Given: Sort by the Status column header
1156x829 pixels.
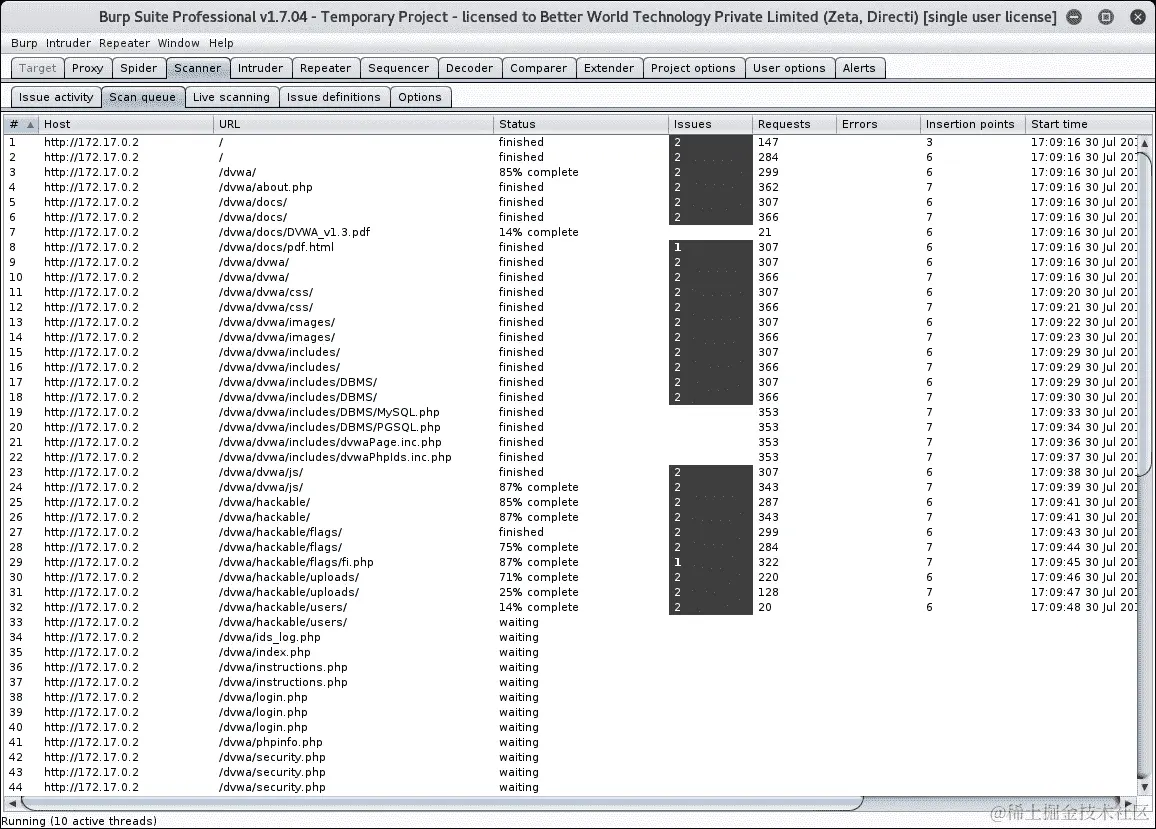Looking at the screenshot, I should pos(581,124).
